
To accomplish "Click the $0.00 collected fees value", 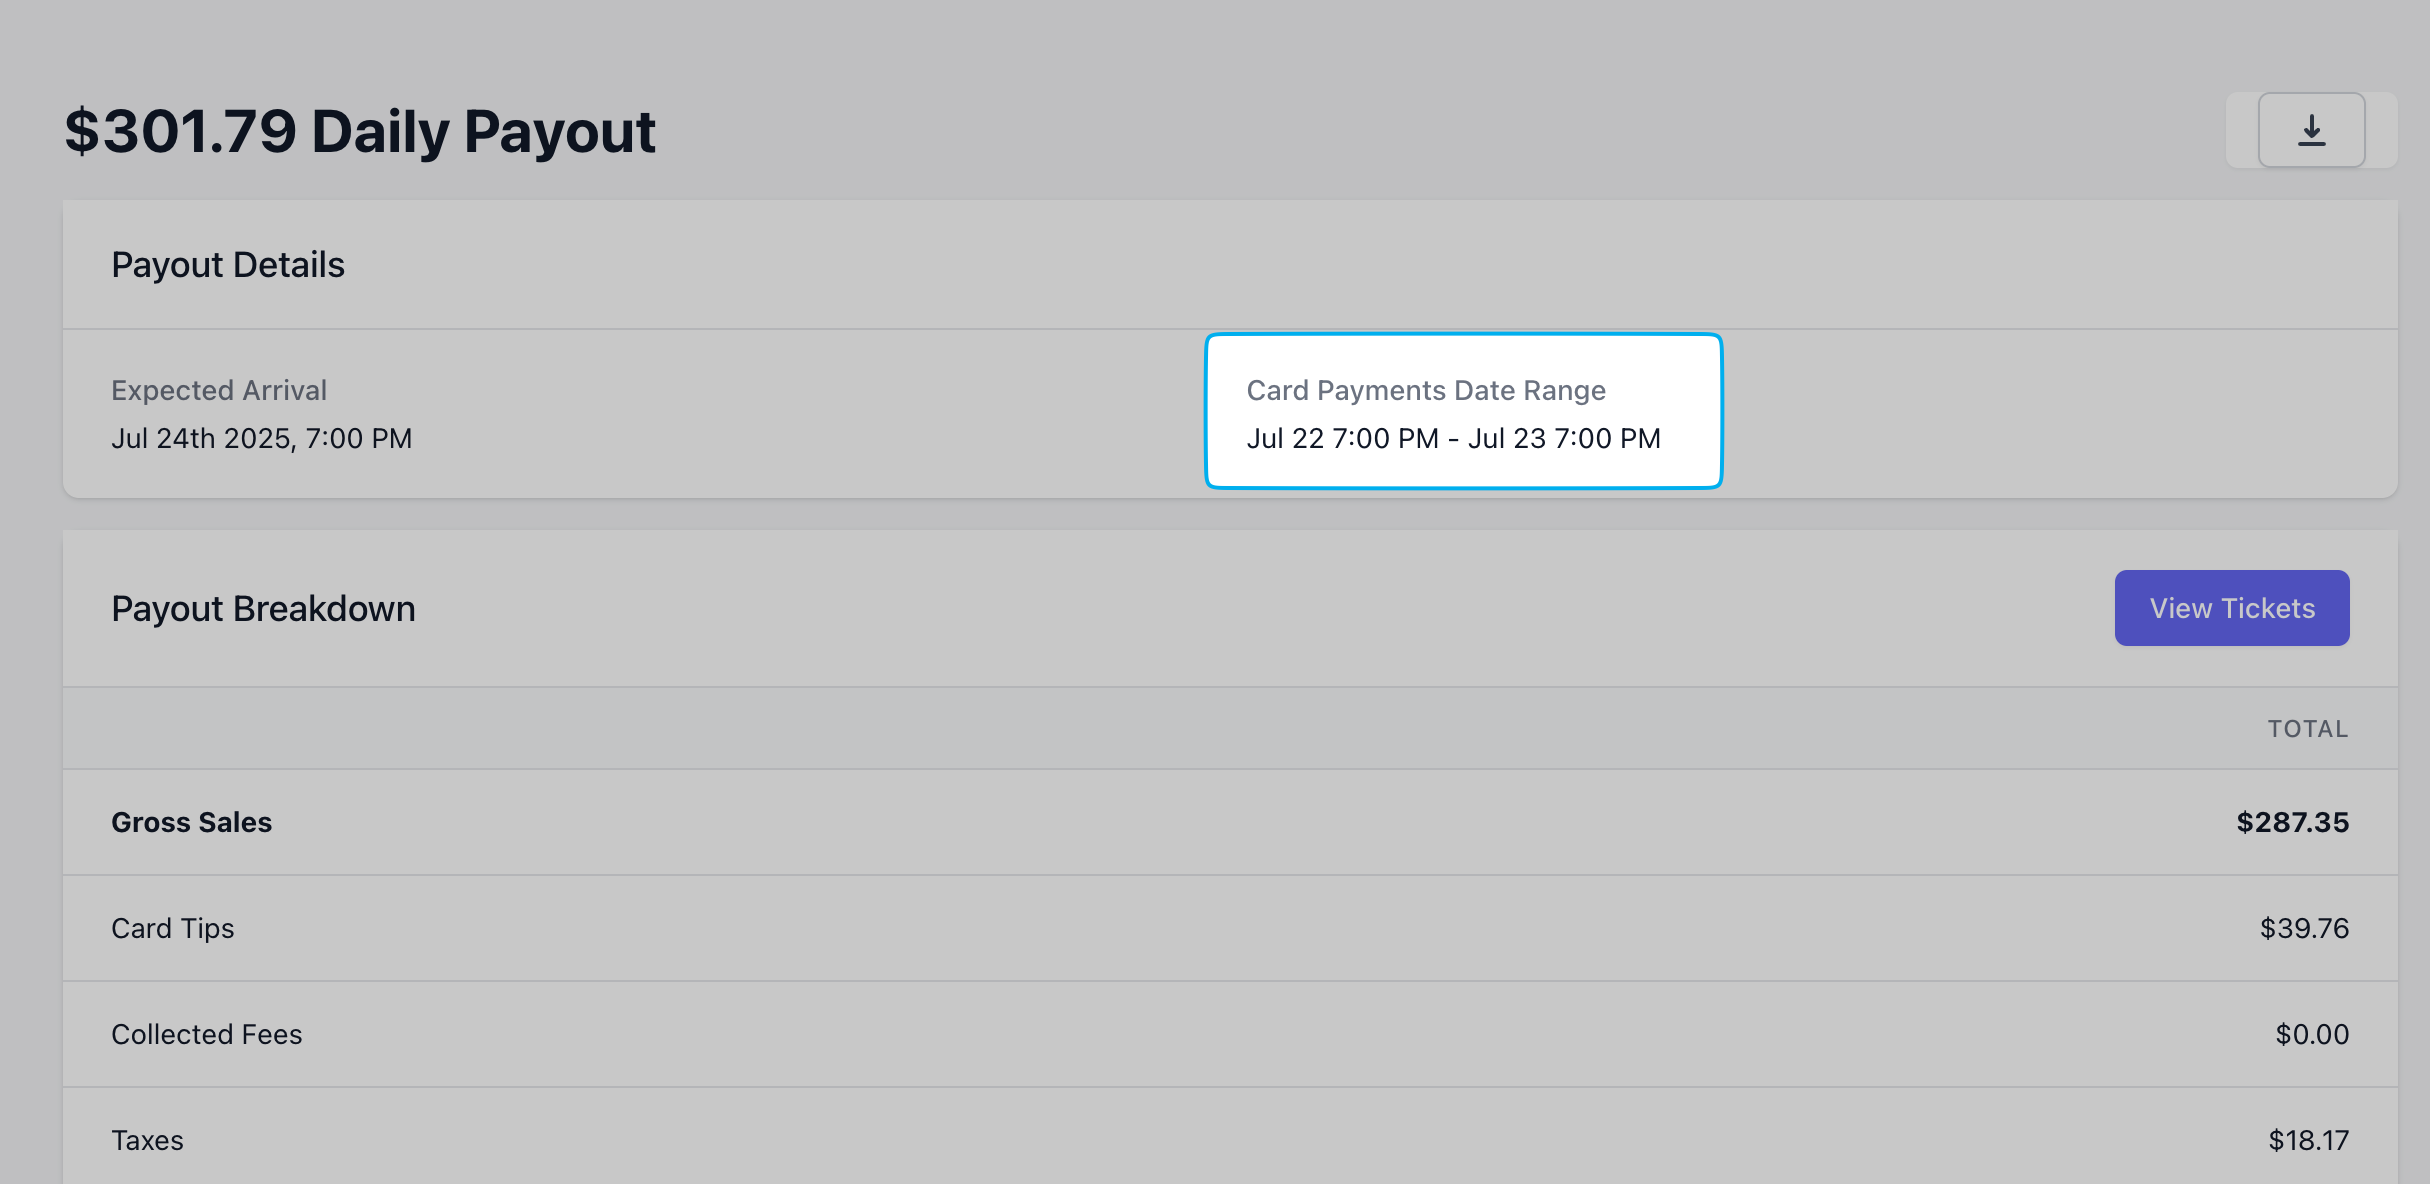I will coord(2312,1034).
